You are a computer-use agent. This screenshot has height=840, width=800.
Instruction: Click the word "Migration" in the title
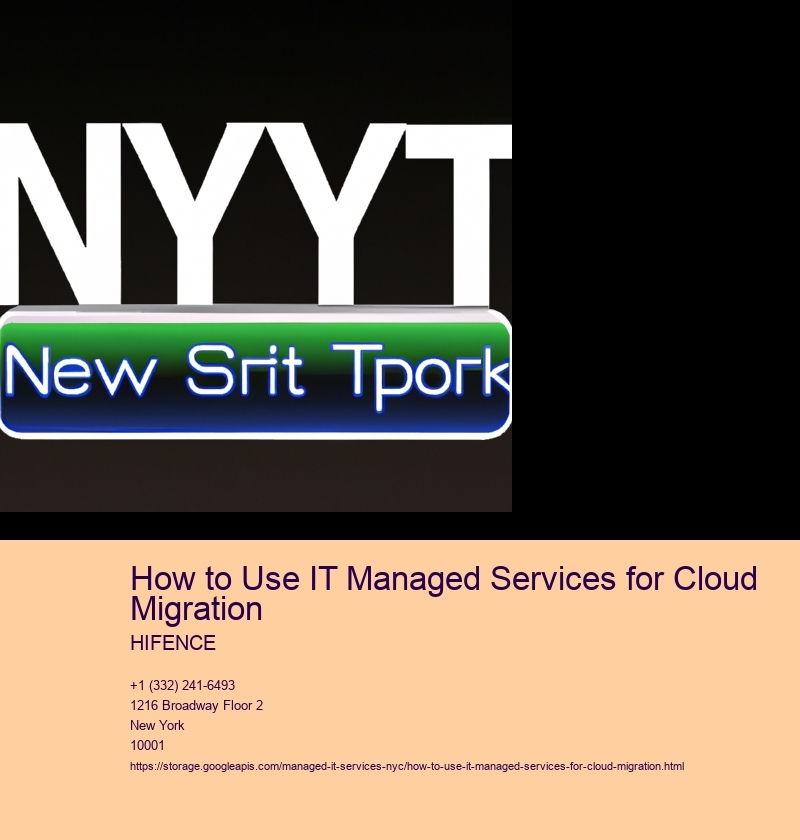pos(196,608)
